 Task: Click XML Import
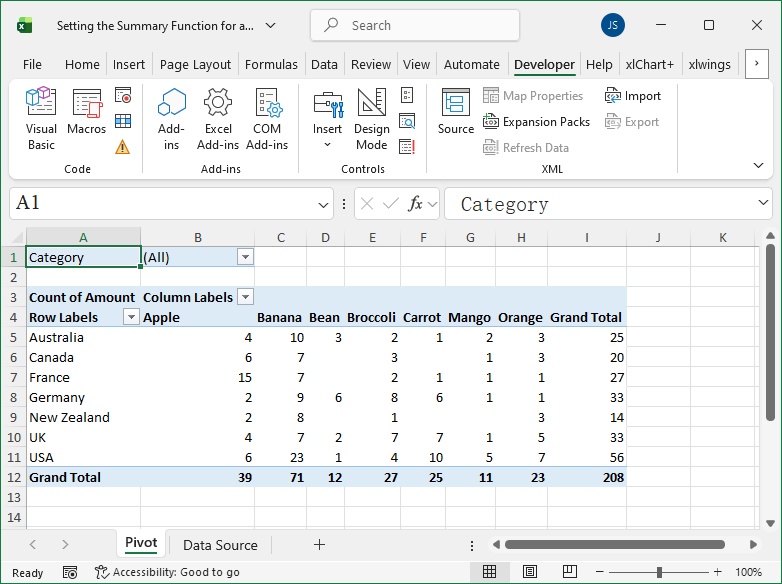click(632, 95)
